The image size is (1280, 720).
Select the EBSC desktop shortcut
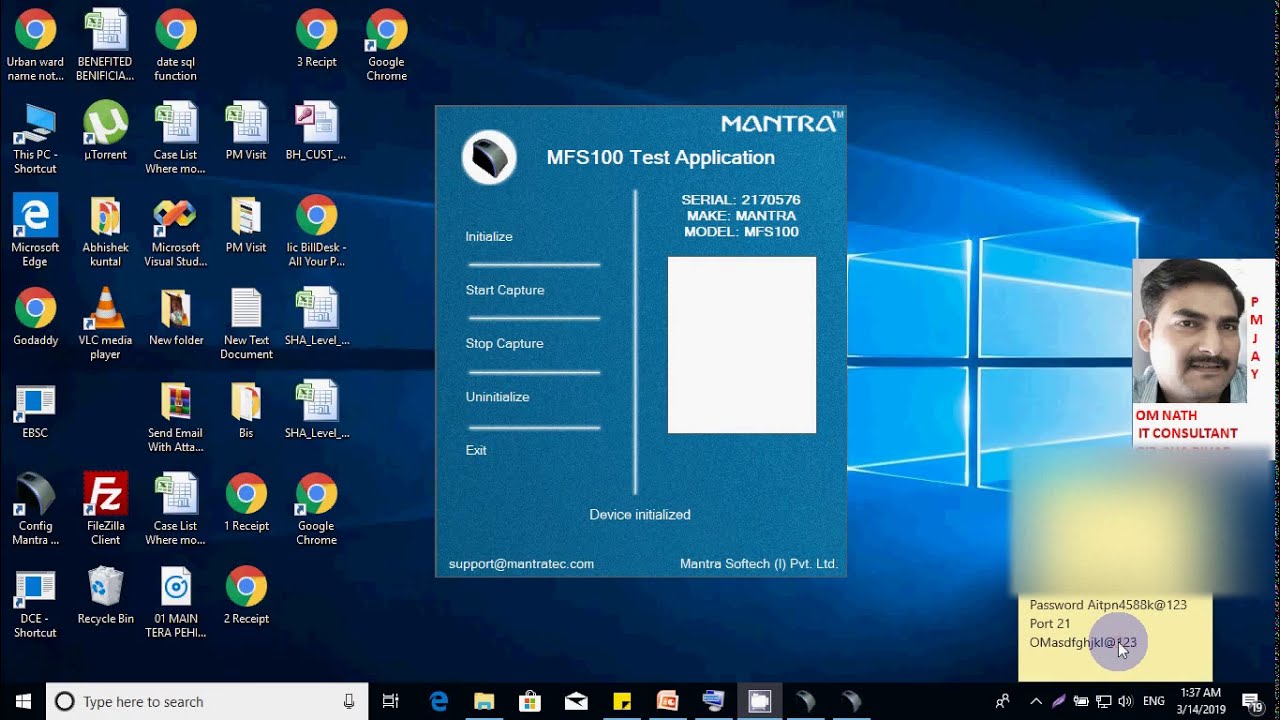[35, 411]
